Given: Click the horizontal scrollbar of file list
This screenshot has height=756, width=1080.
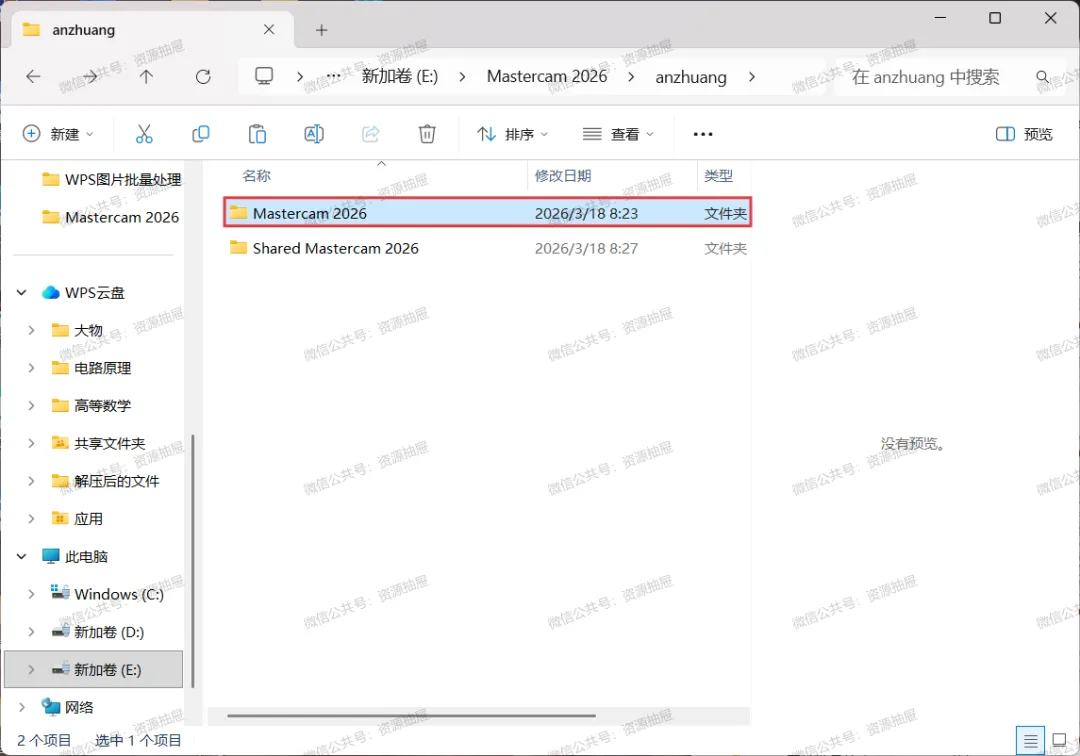Looking at the screenshot, I should click(411, 716).
